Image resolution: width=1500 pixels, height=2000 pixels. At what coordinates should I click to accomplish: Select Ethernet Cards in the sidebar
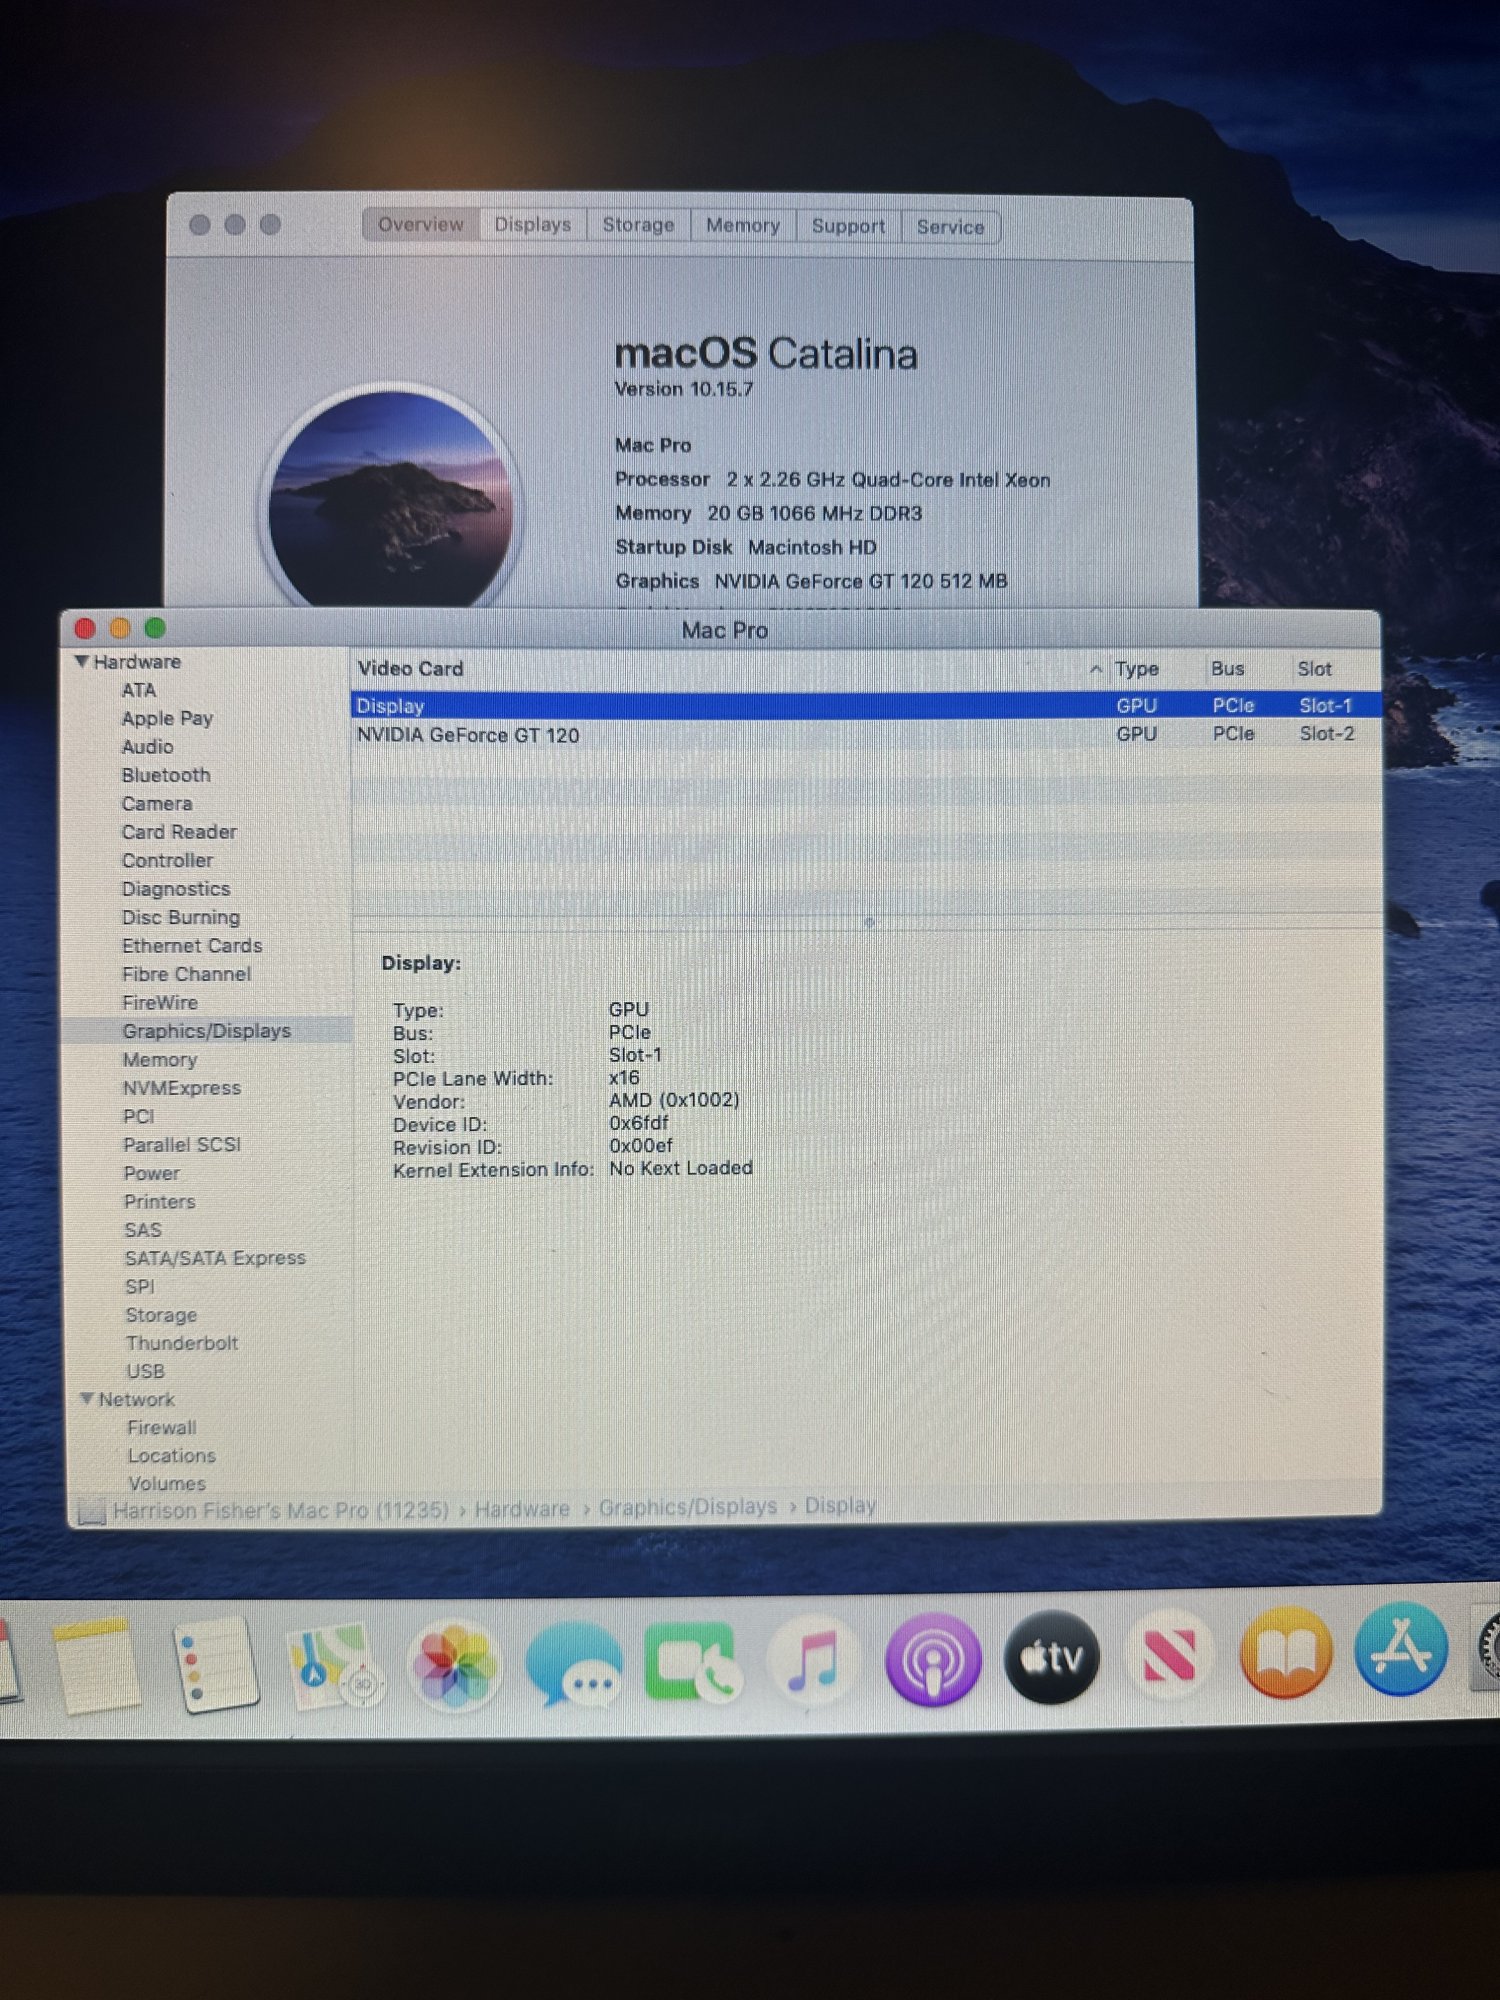(192, 946)
